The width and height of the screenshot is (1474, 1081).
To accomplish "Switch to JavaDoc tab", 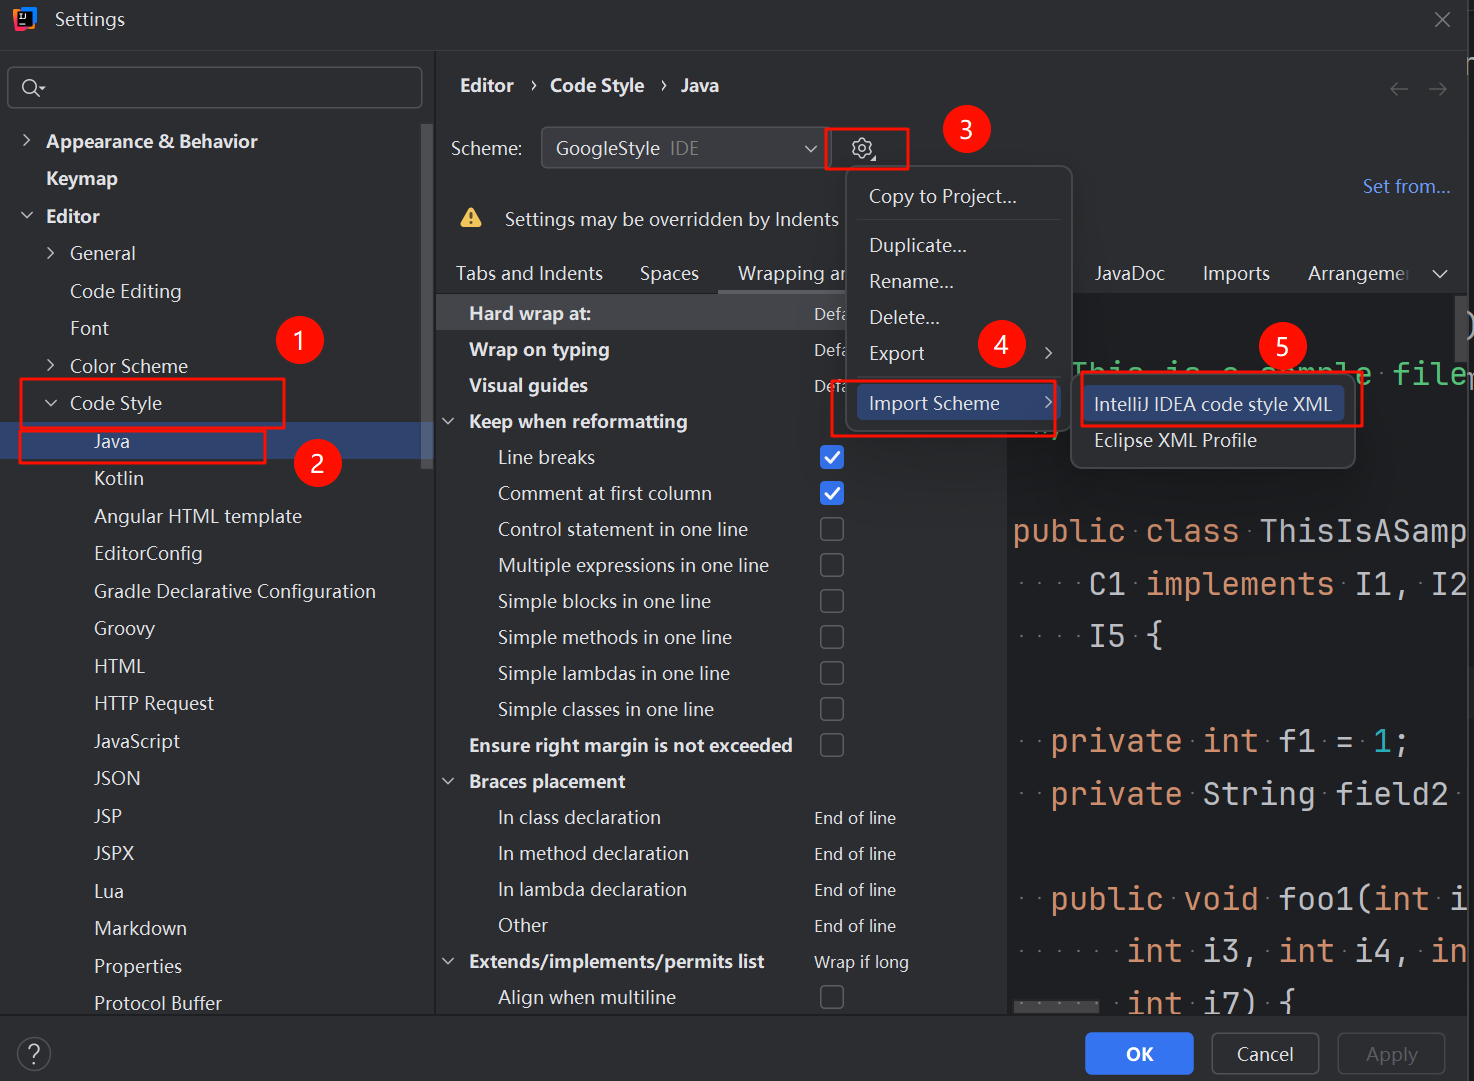I will click(1129, 273).
